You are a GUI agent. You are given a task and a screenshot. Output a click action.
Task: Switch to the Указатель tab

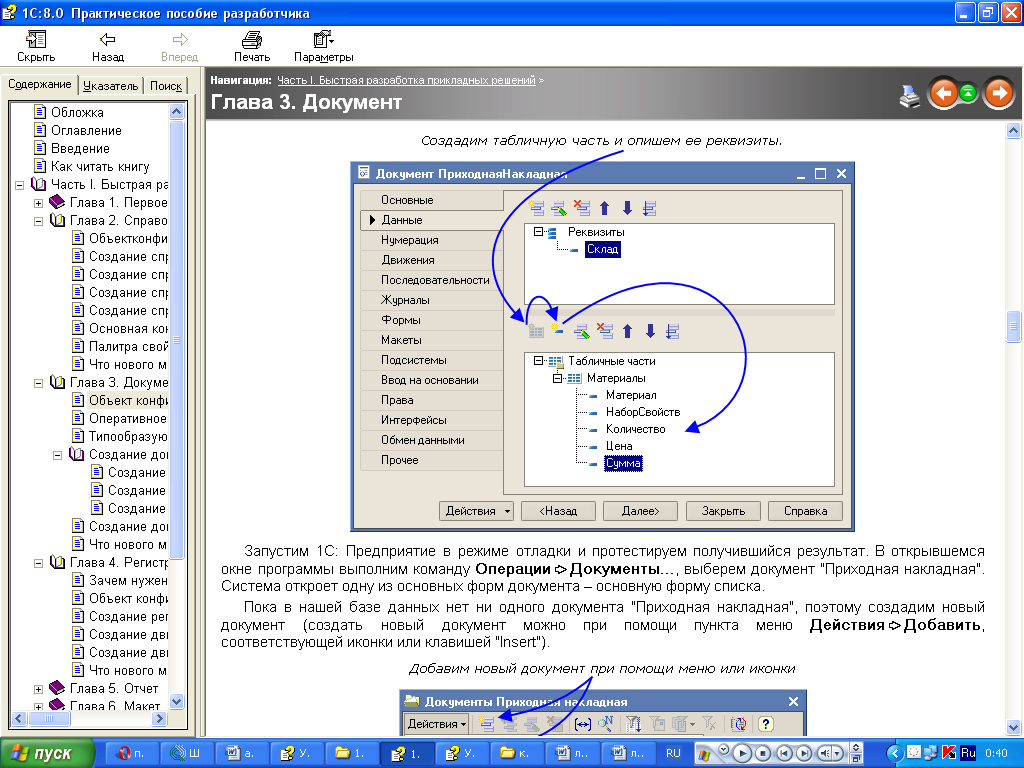[112, 86]
